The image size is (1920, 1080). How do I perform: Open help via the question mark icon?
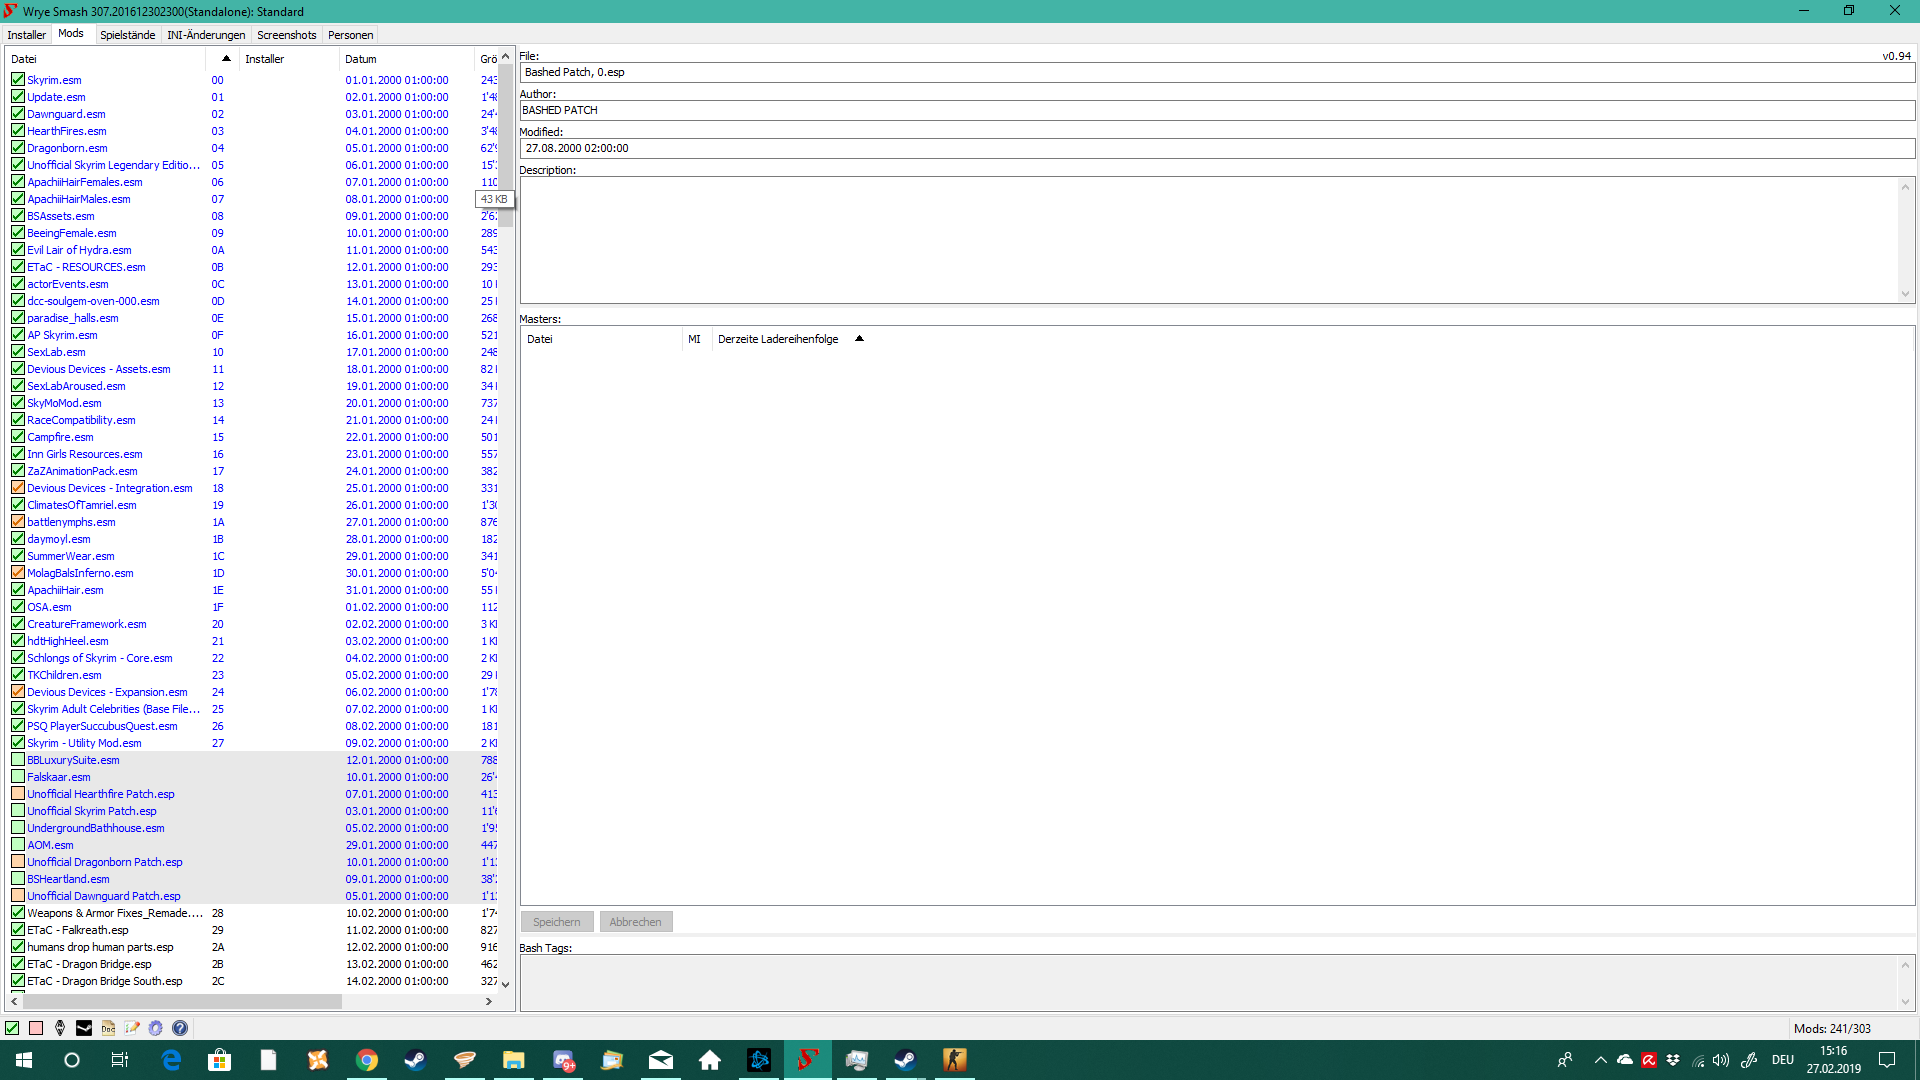tap(180, 1028)
